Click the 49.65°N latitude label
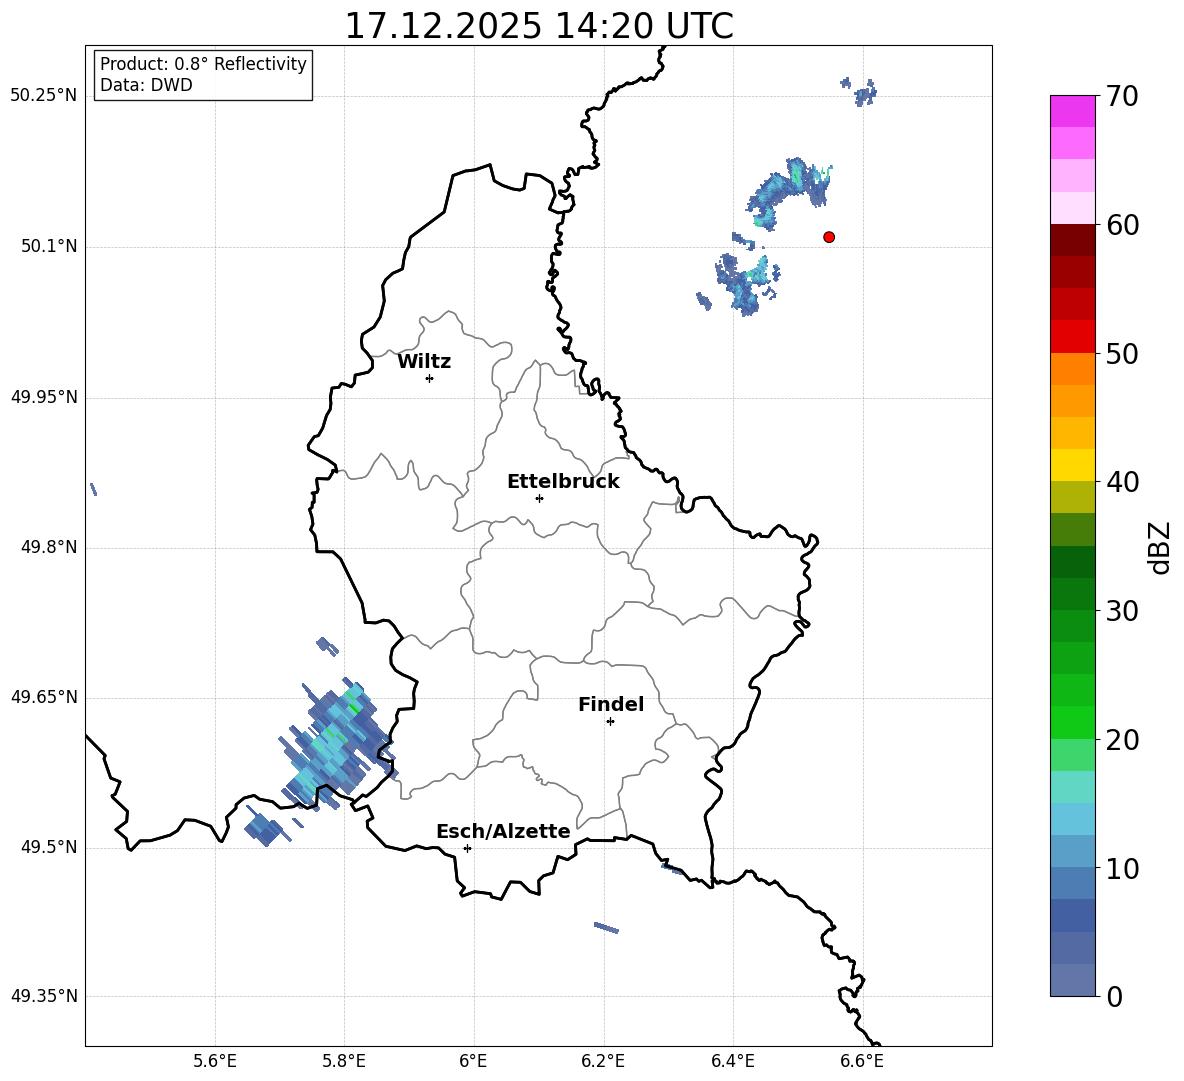The image size is (1184, 1081). tap(44, 697)
